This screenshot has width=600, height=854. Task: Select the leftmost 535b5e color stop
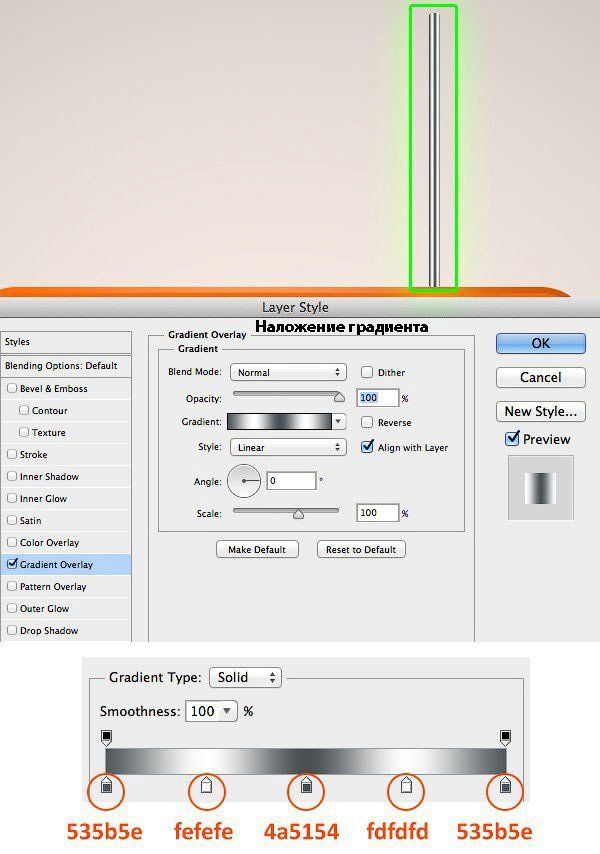(107, 785)
